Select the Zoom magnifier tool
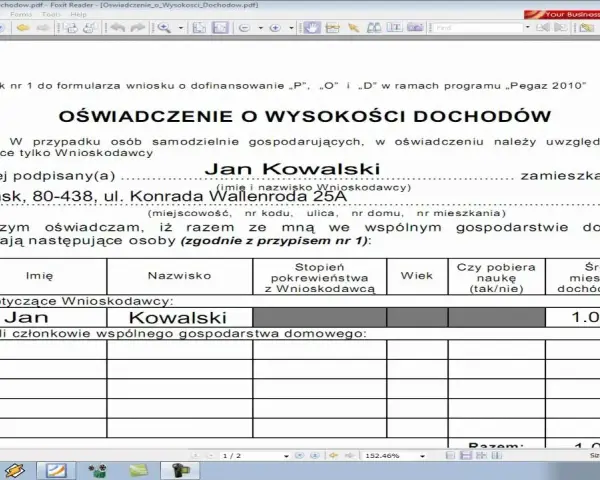The width and height of the screenshot is (600, 480). pos(164,28)
